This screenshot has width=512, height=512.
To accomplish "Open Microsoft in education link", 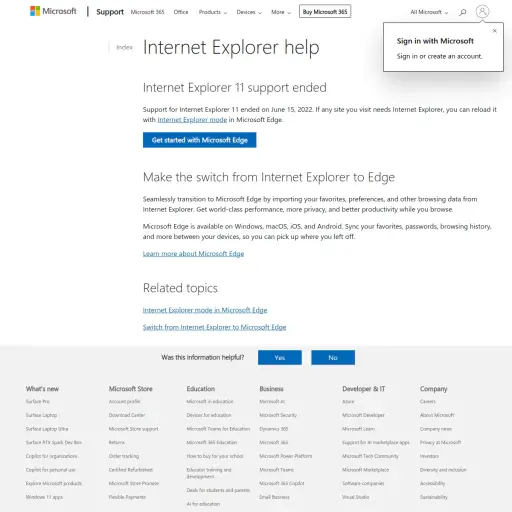I will pyautogui.click(x=210, y=401).
